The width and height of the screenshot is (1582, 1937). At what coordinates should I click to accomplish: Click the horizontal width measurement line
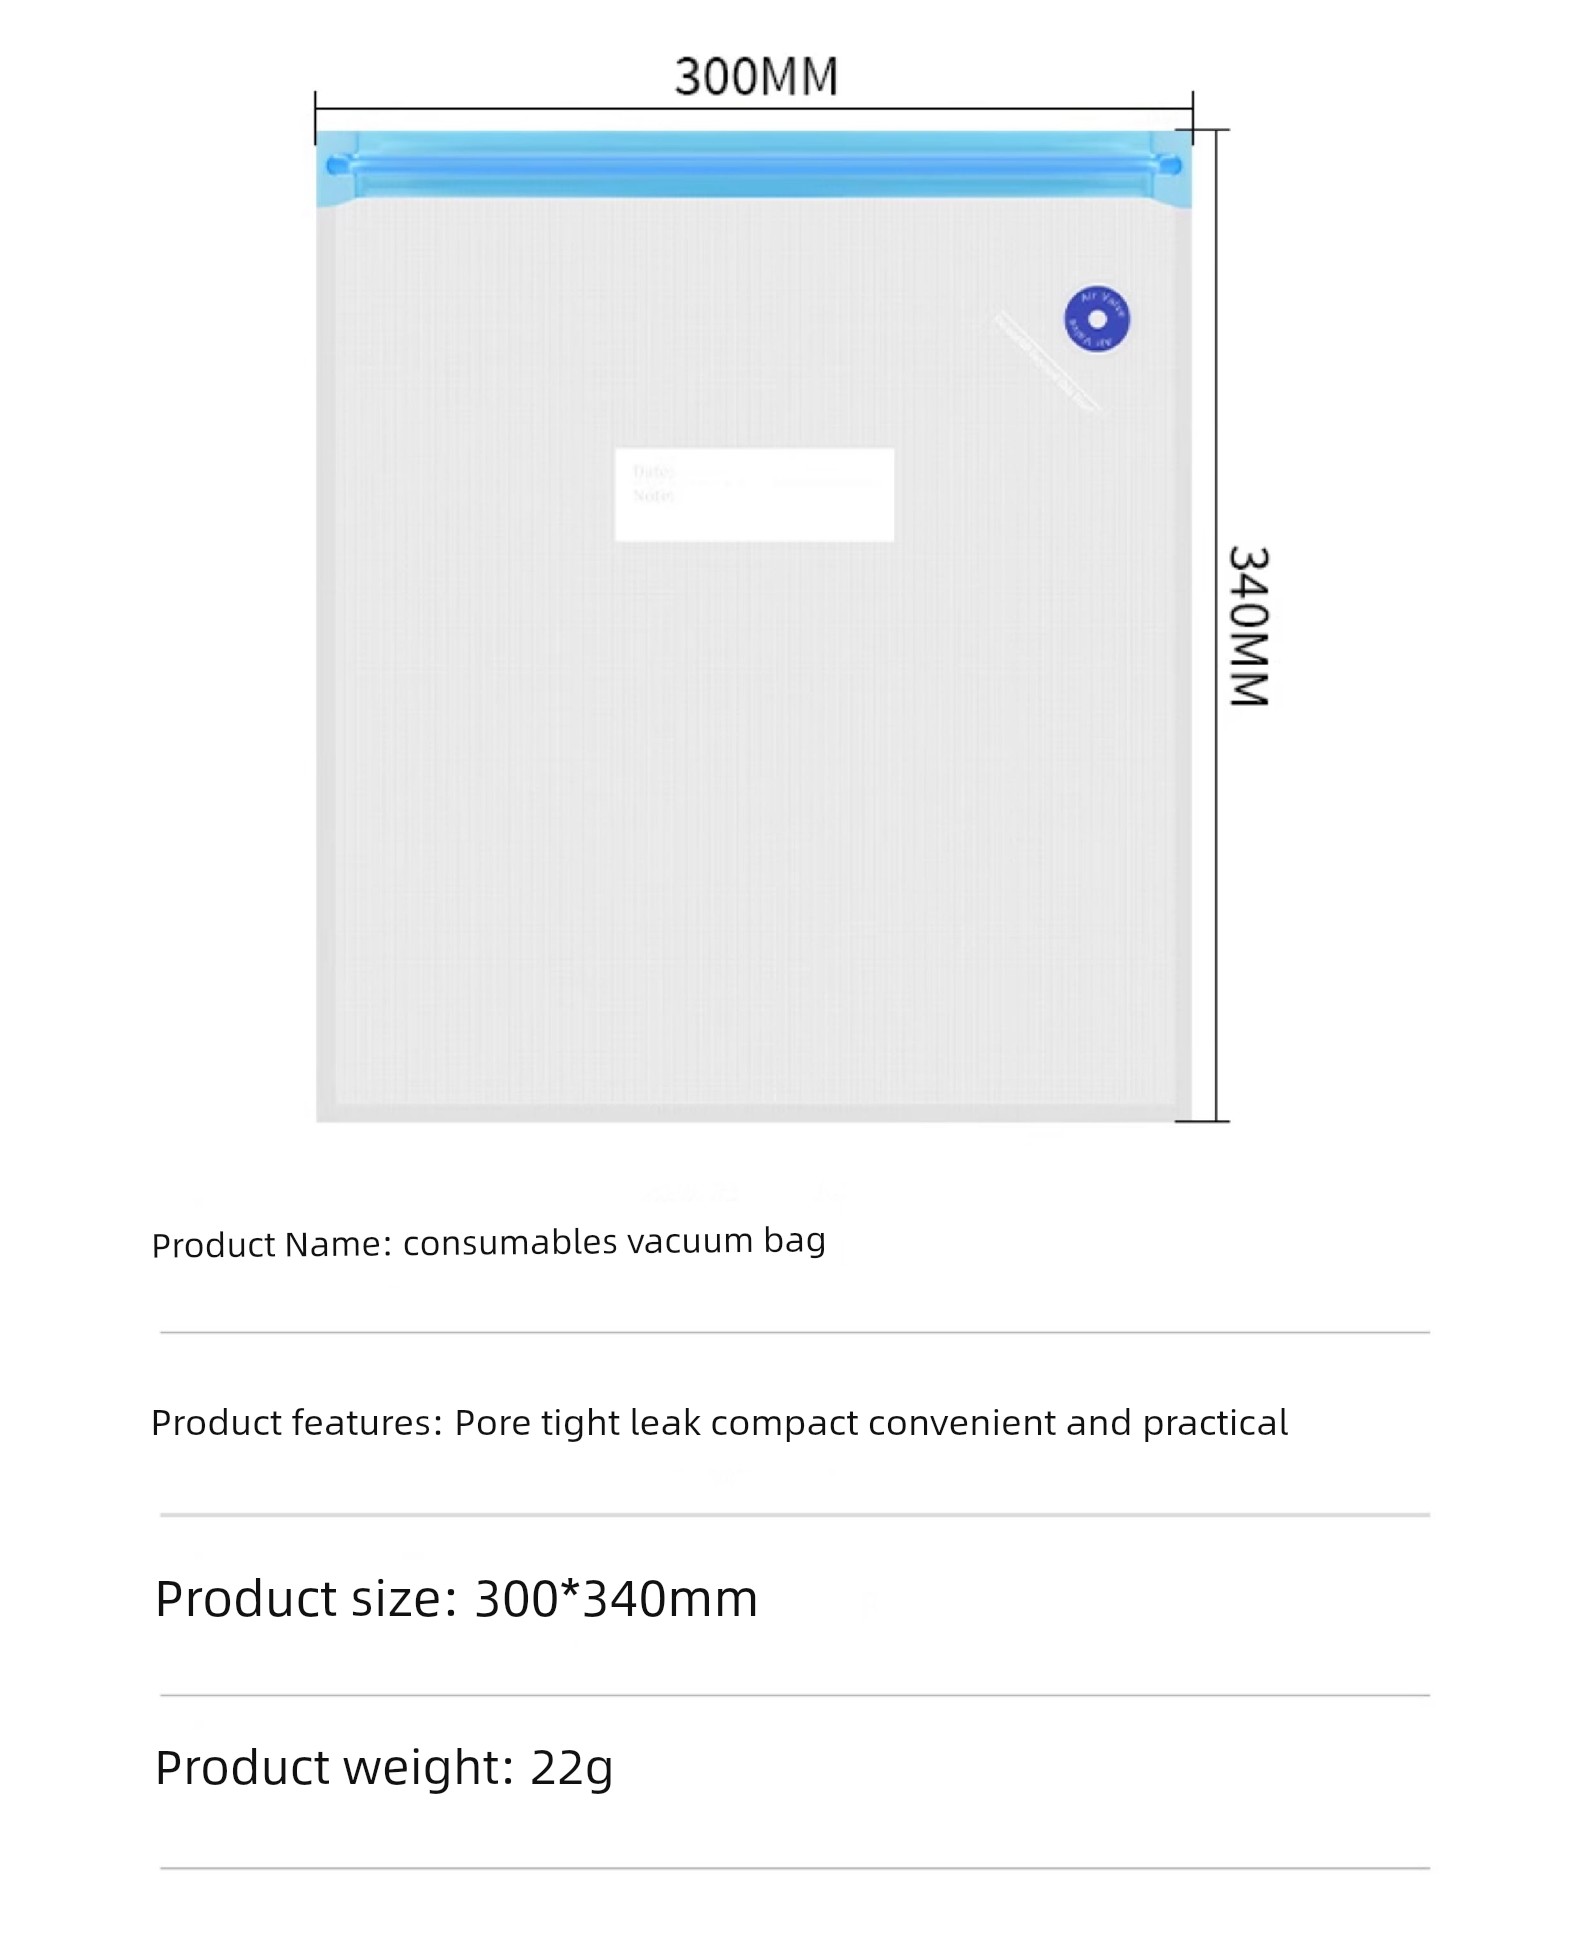click(x=754, y=108)
